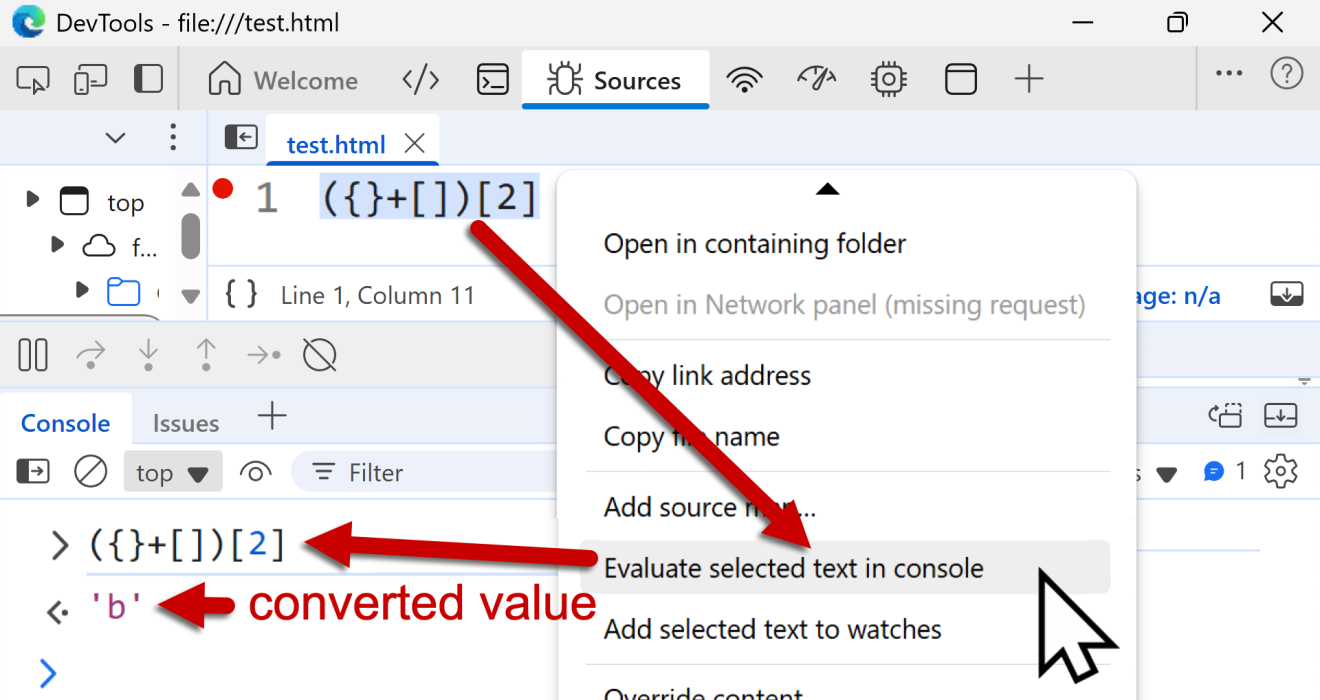Select the inspect element tool
Image resolution: width=1320 pixels, height=700 pixels.
coord(32,79)
